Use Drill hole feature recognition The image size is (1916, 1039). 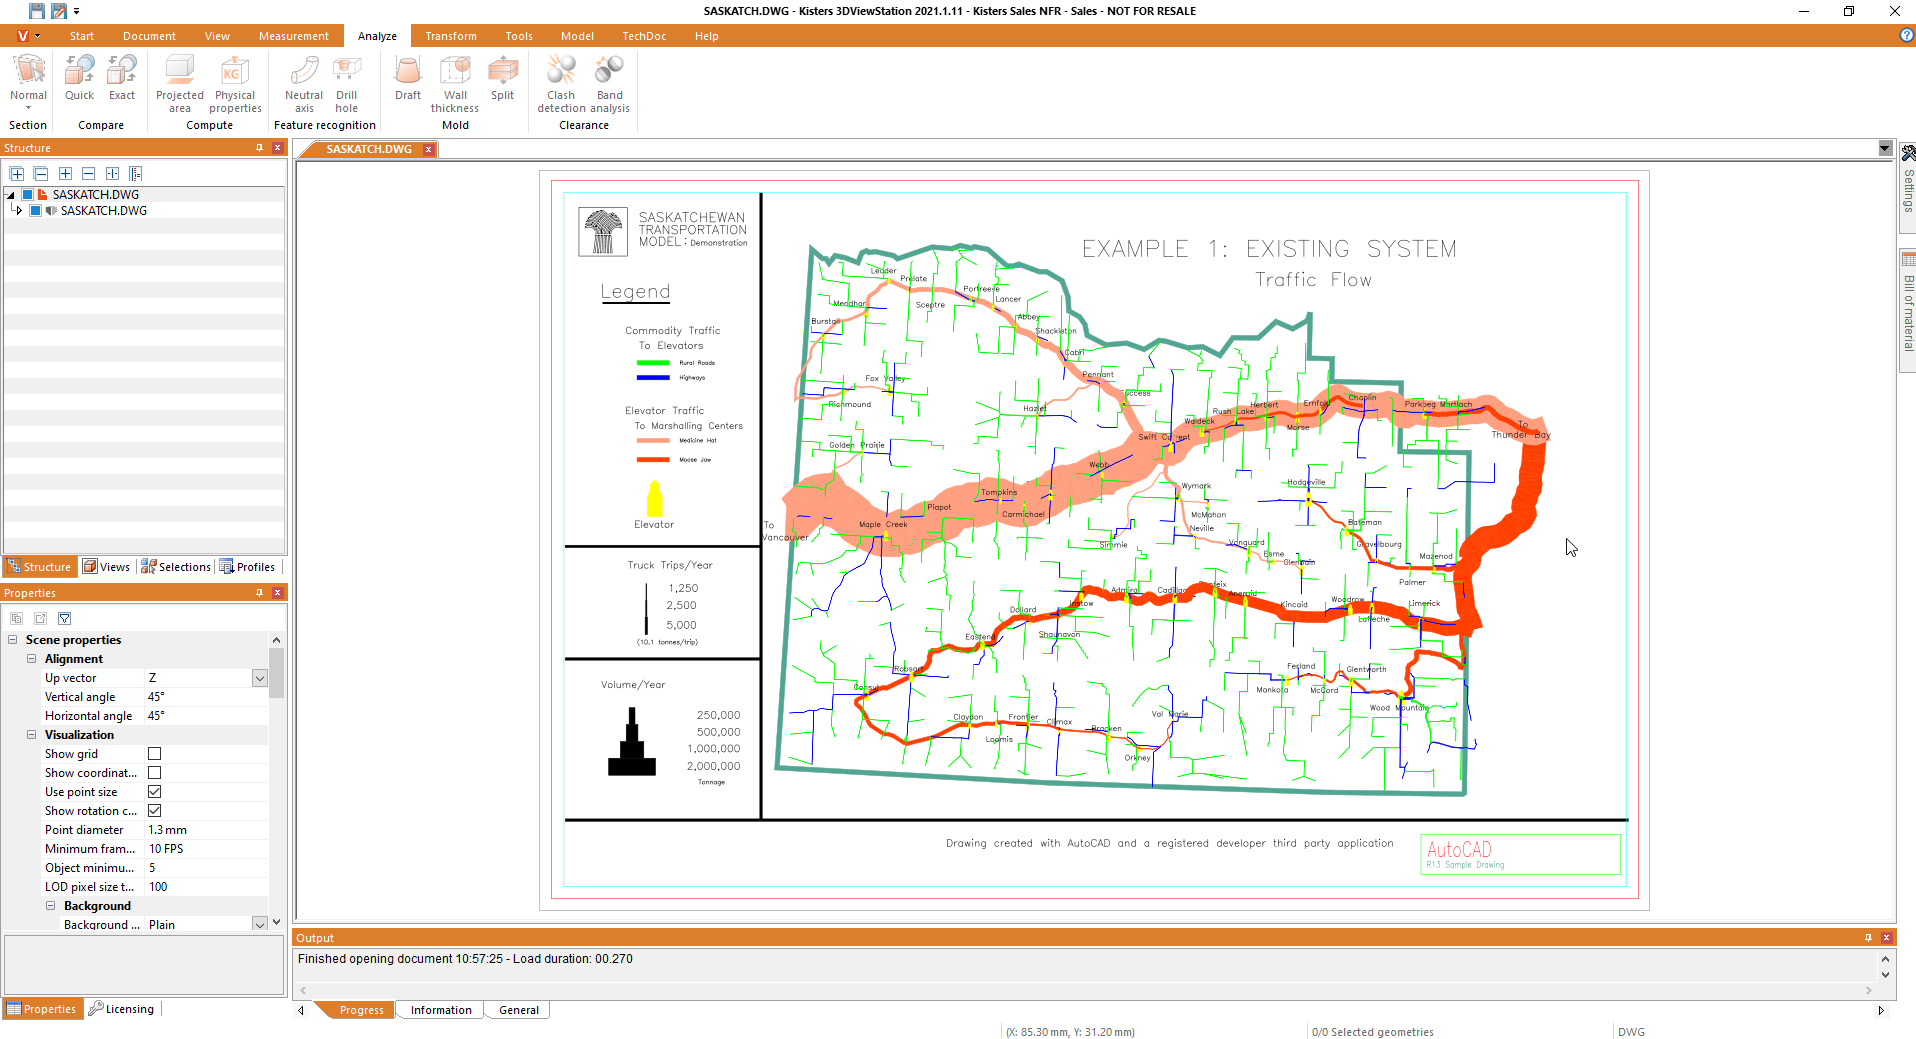[347, 85]
